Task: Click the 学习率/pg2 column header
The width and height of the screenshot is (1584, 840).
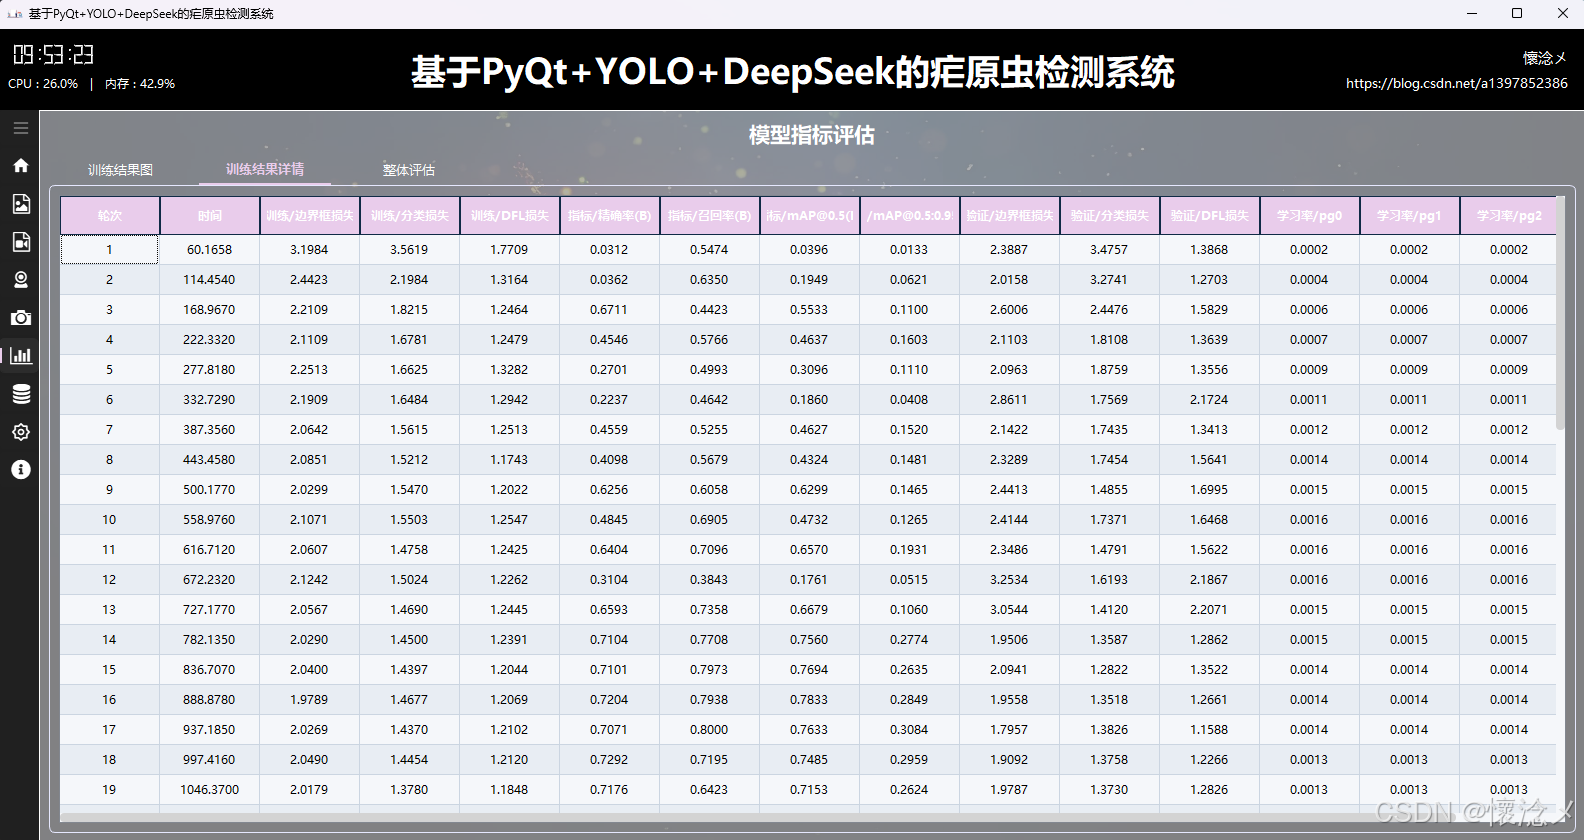Action: pyautogui.click(x=1509, y=216)
